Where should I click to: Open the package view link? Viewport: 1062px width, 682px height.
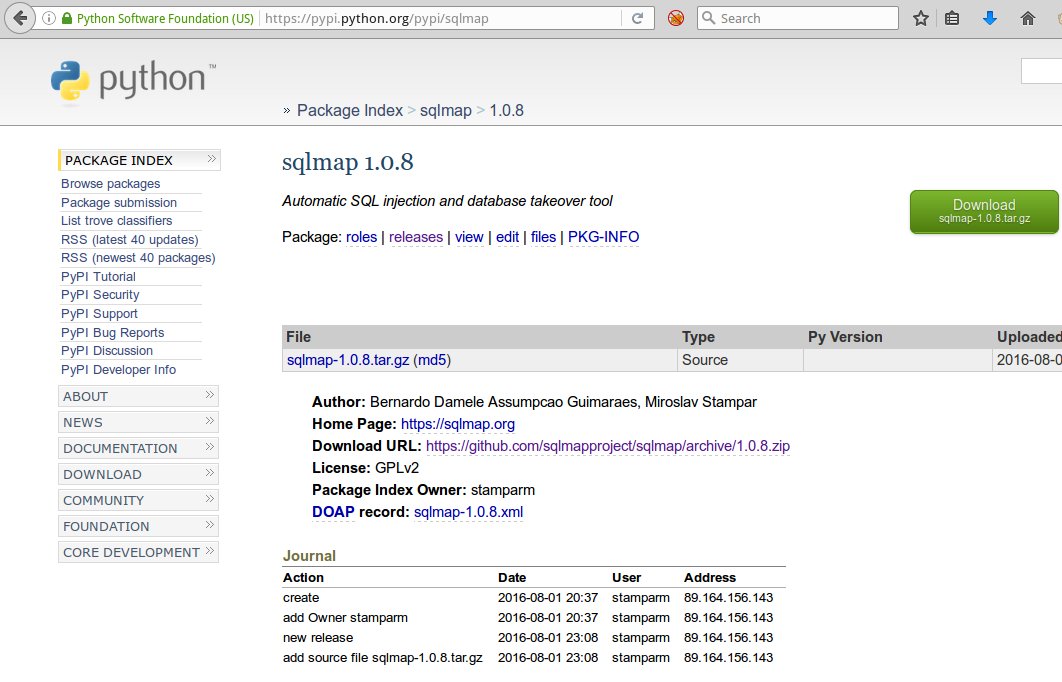(x=469, y=237)
